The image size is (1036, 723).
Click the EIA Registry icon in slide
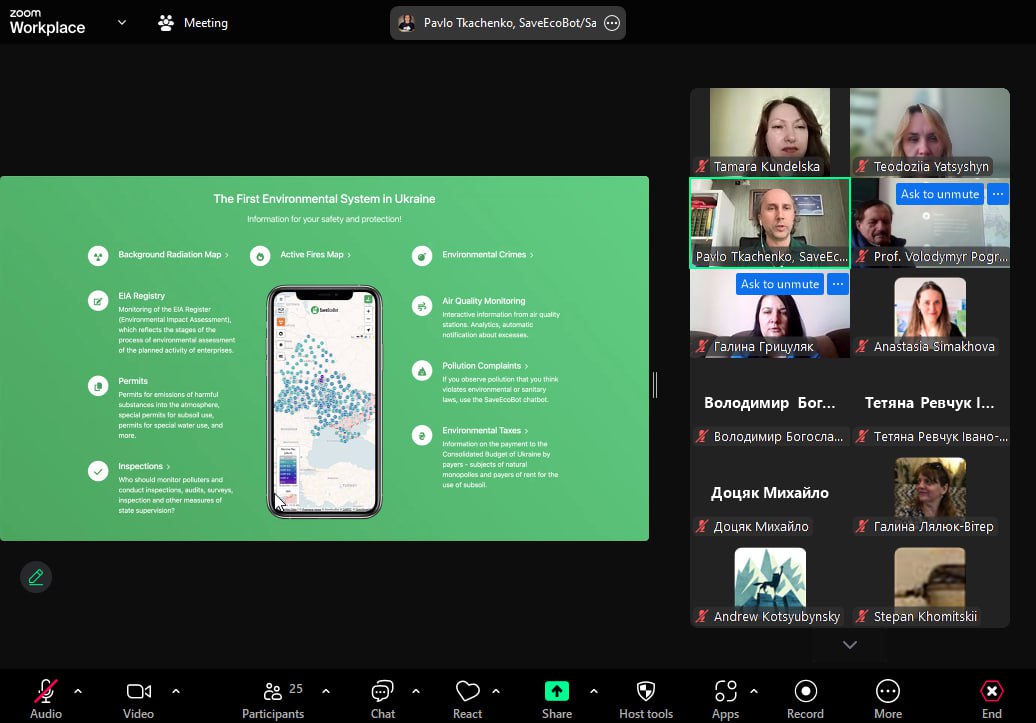coord(98,301)
